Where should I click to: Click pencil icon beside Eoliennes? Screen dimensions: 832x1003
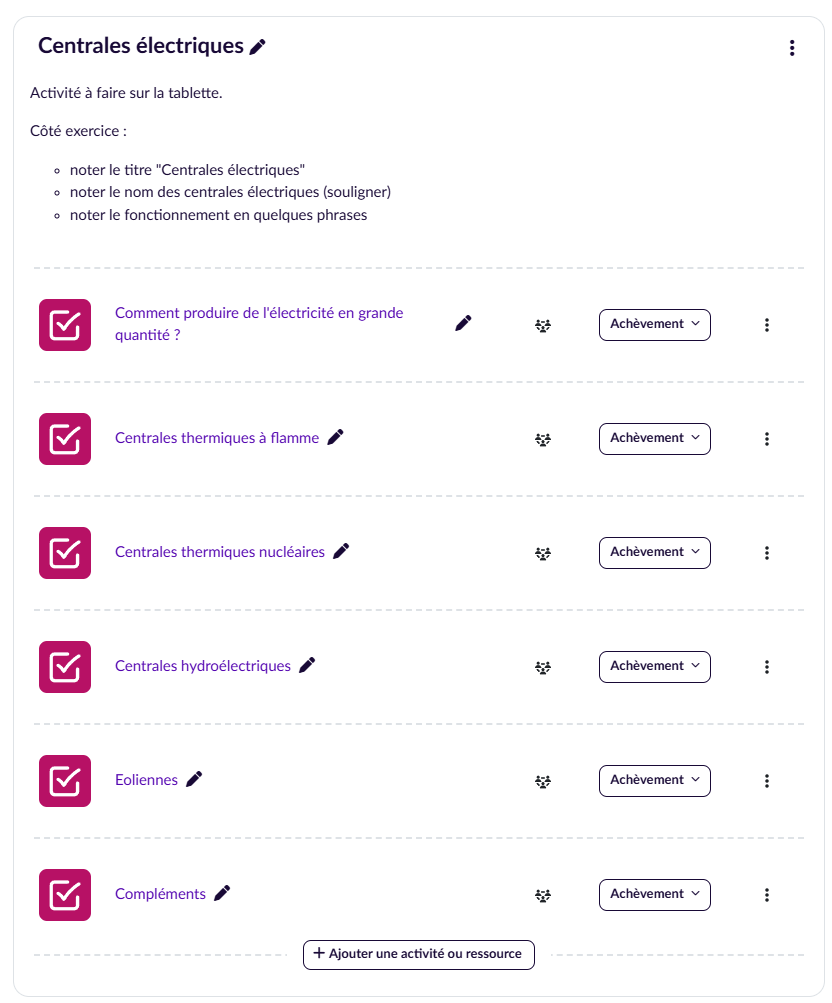(x=194, y=779)
